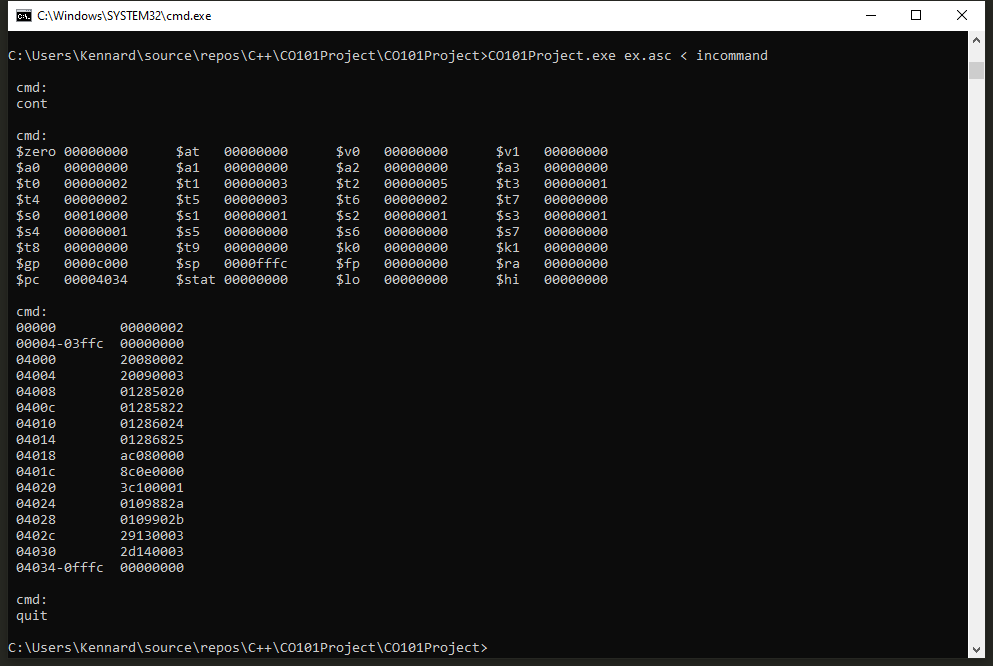Click the vertical scrollbar thumb
Screen dimensions: 993x666
click(976, 70)
